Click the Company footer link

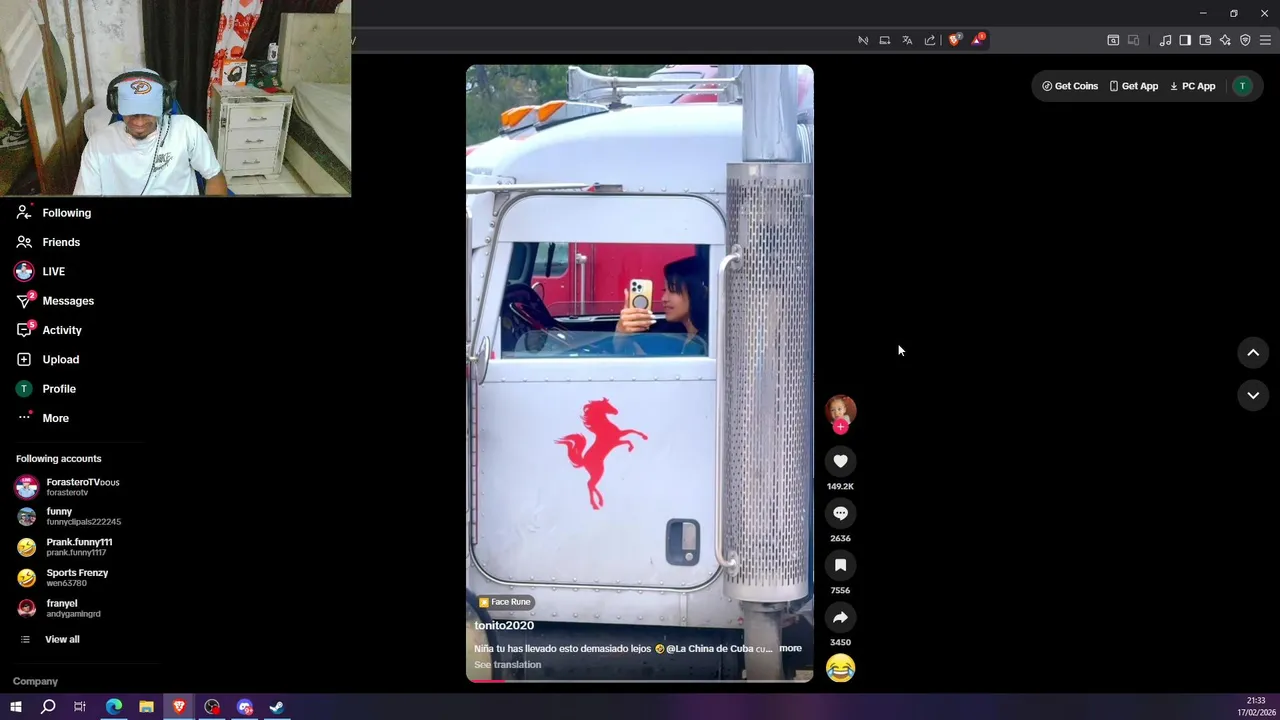(x=35, y=681)
